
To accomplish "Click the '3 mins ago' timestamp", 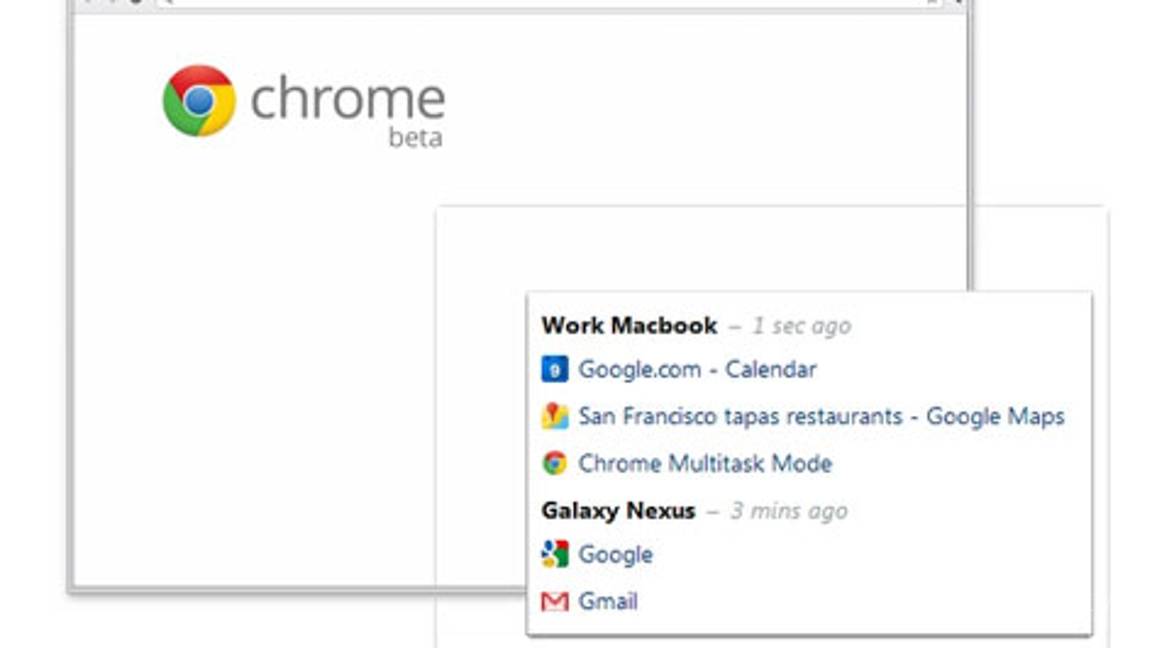I will point(788,511).
